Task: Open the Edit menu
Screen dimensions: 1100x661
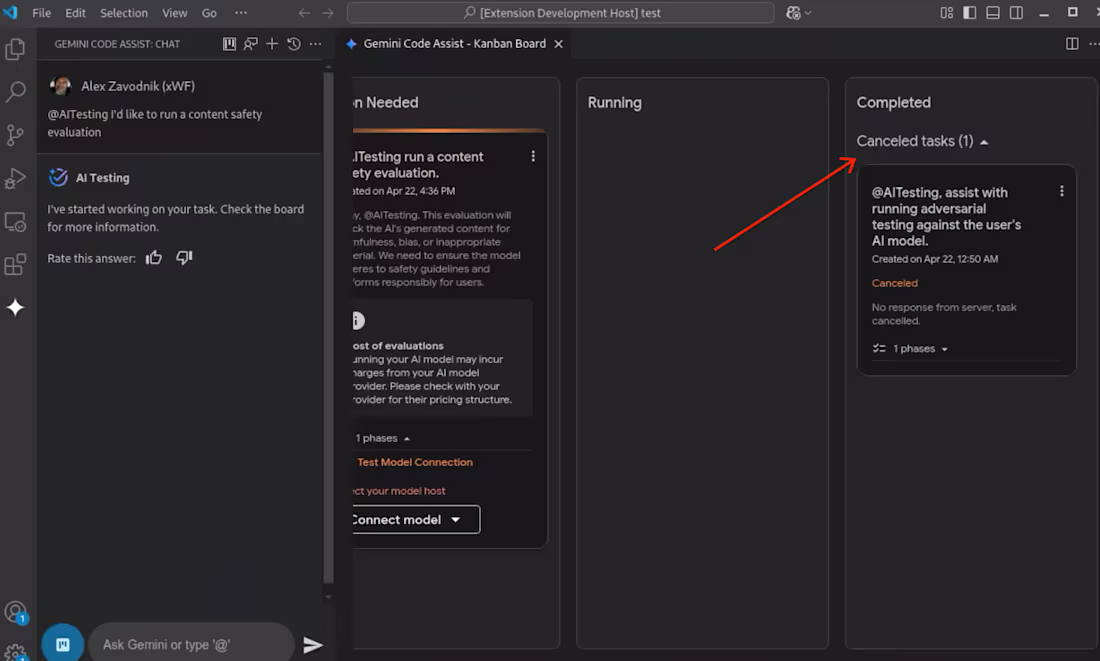Action: click(75, 13)
